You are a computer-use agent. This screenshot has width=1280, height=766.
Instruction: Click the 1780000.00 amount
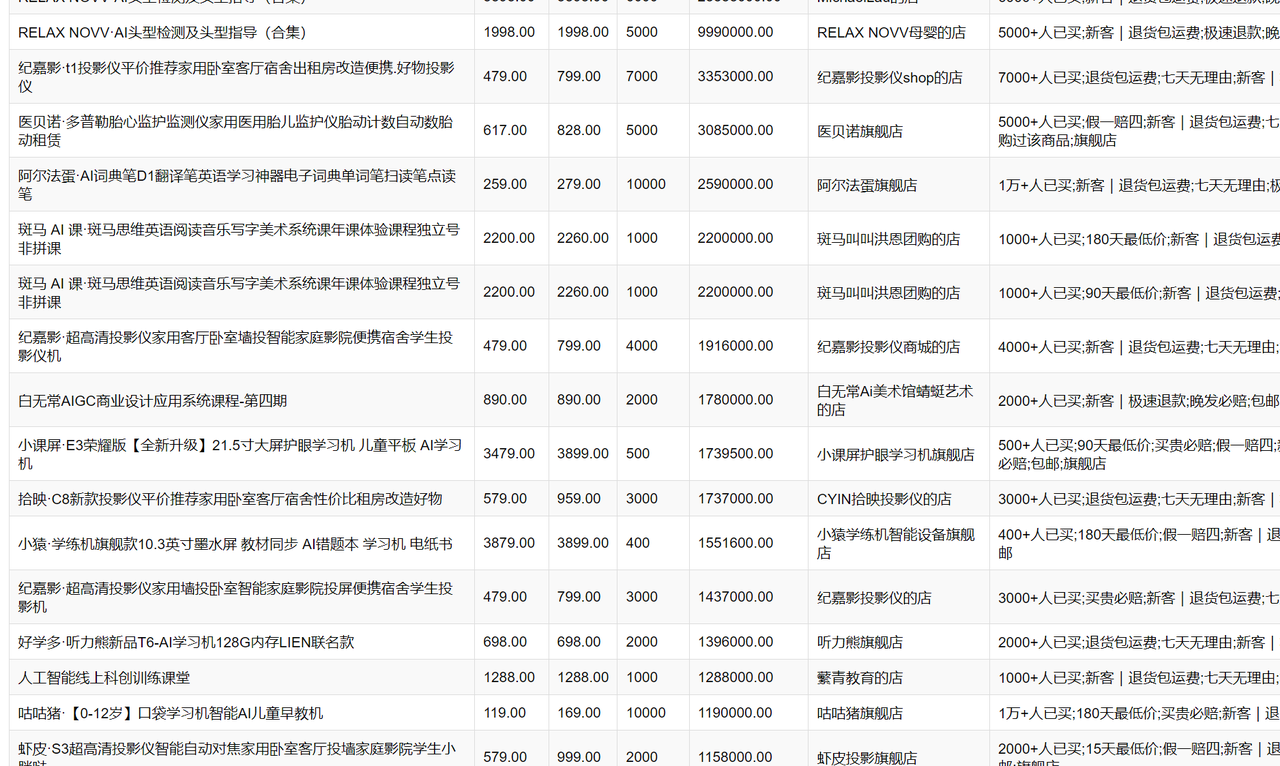(735, 400)
